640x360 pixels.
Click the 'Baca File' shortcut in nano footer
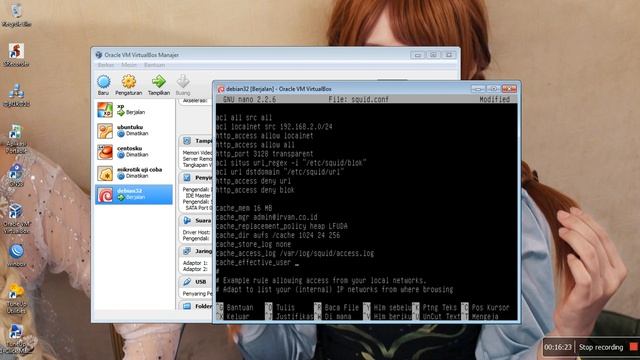point(336,307)
